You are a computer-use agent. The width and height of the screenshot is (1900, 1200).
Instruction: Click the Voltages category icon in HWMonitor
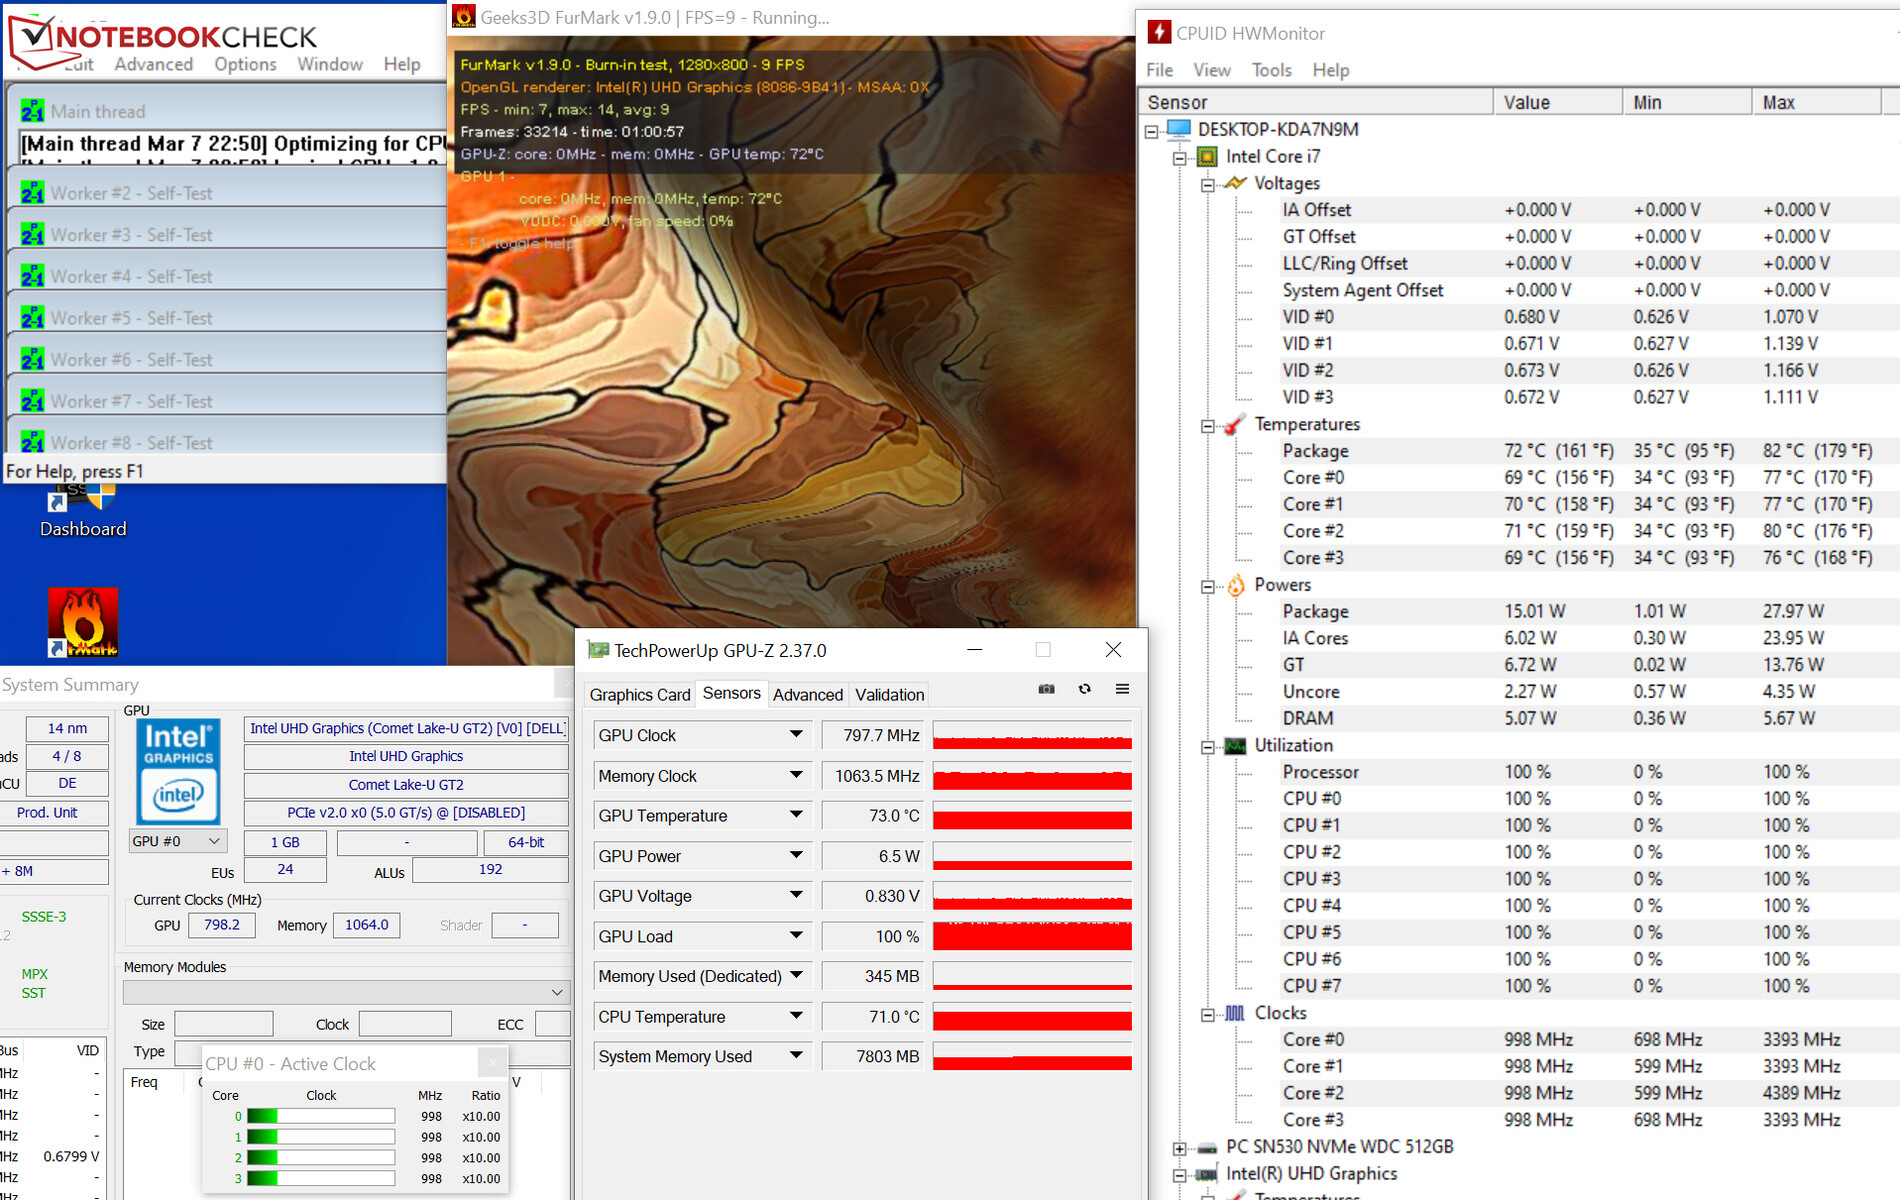tap(1235, 183)
